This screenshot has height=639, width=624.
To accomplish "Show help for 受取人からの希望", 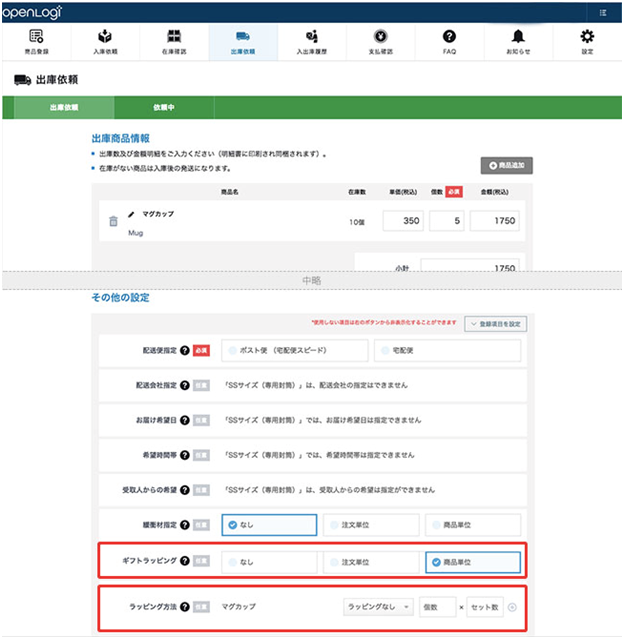I will point(185,490).
